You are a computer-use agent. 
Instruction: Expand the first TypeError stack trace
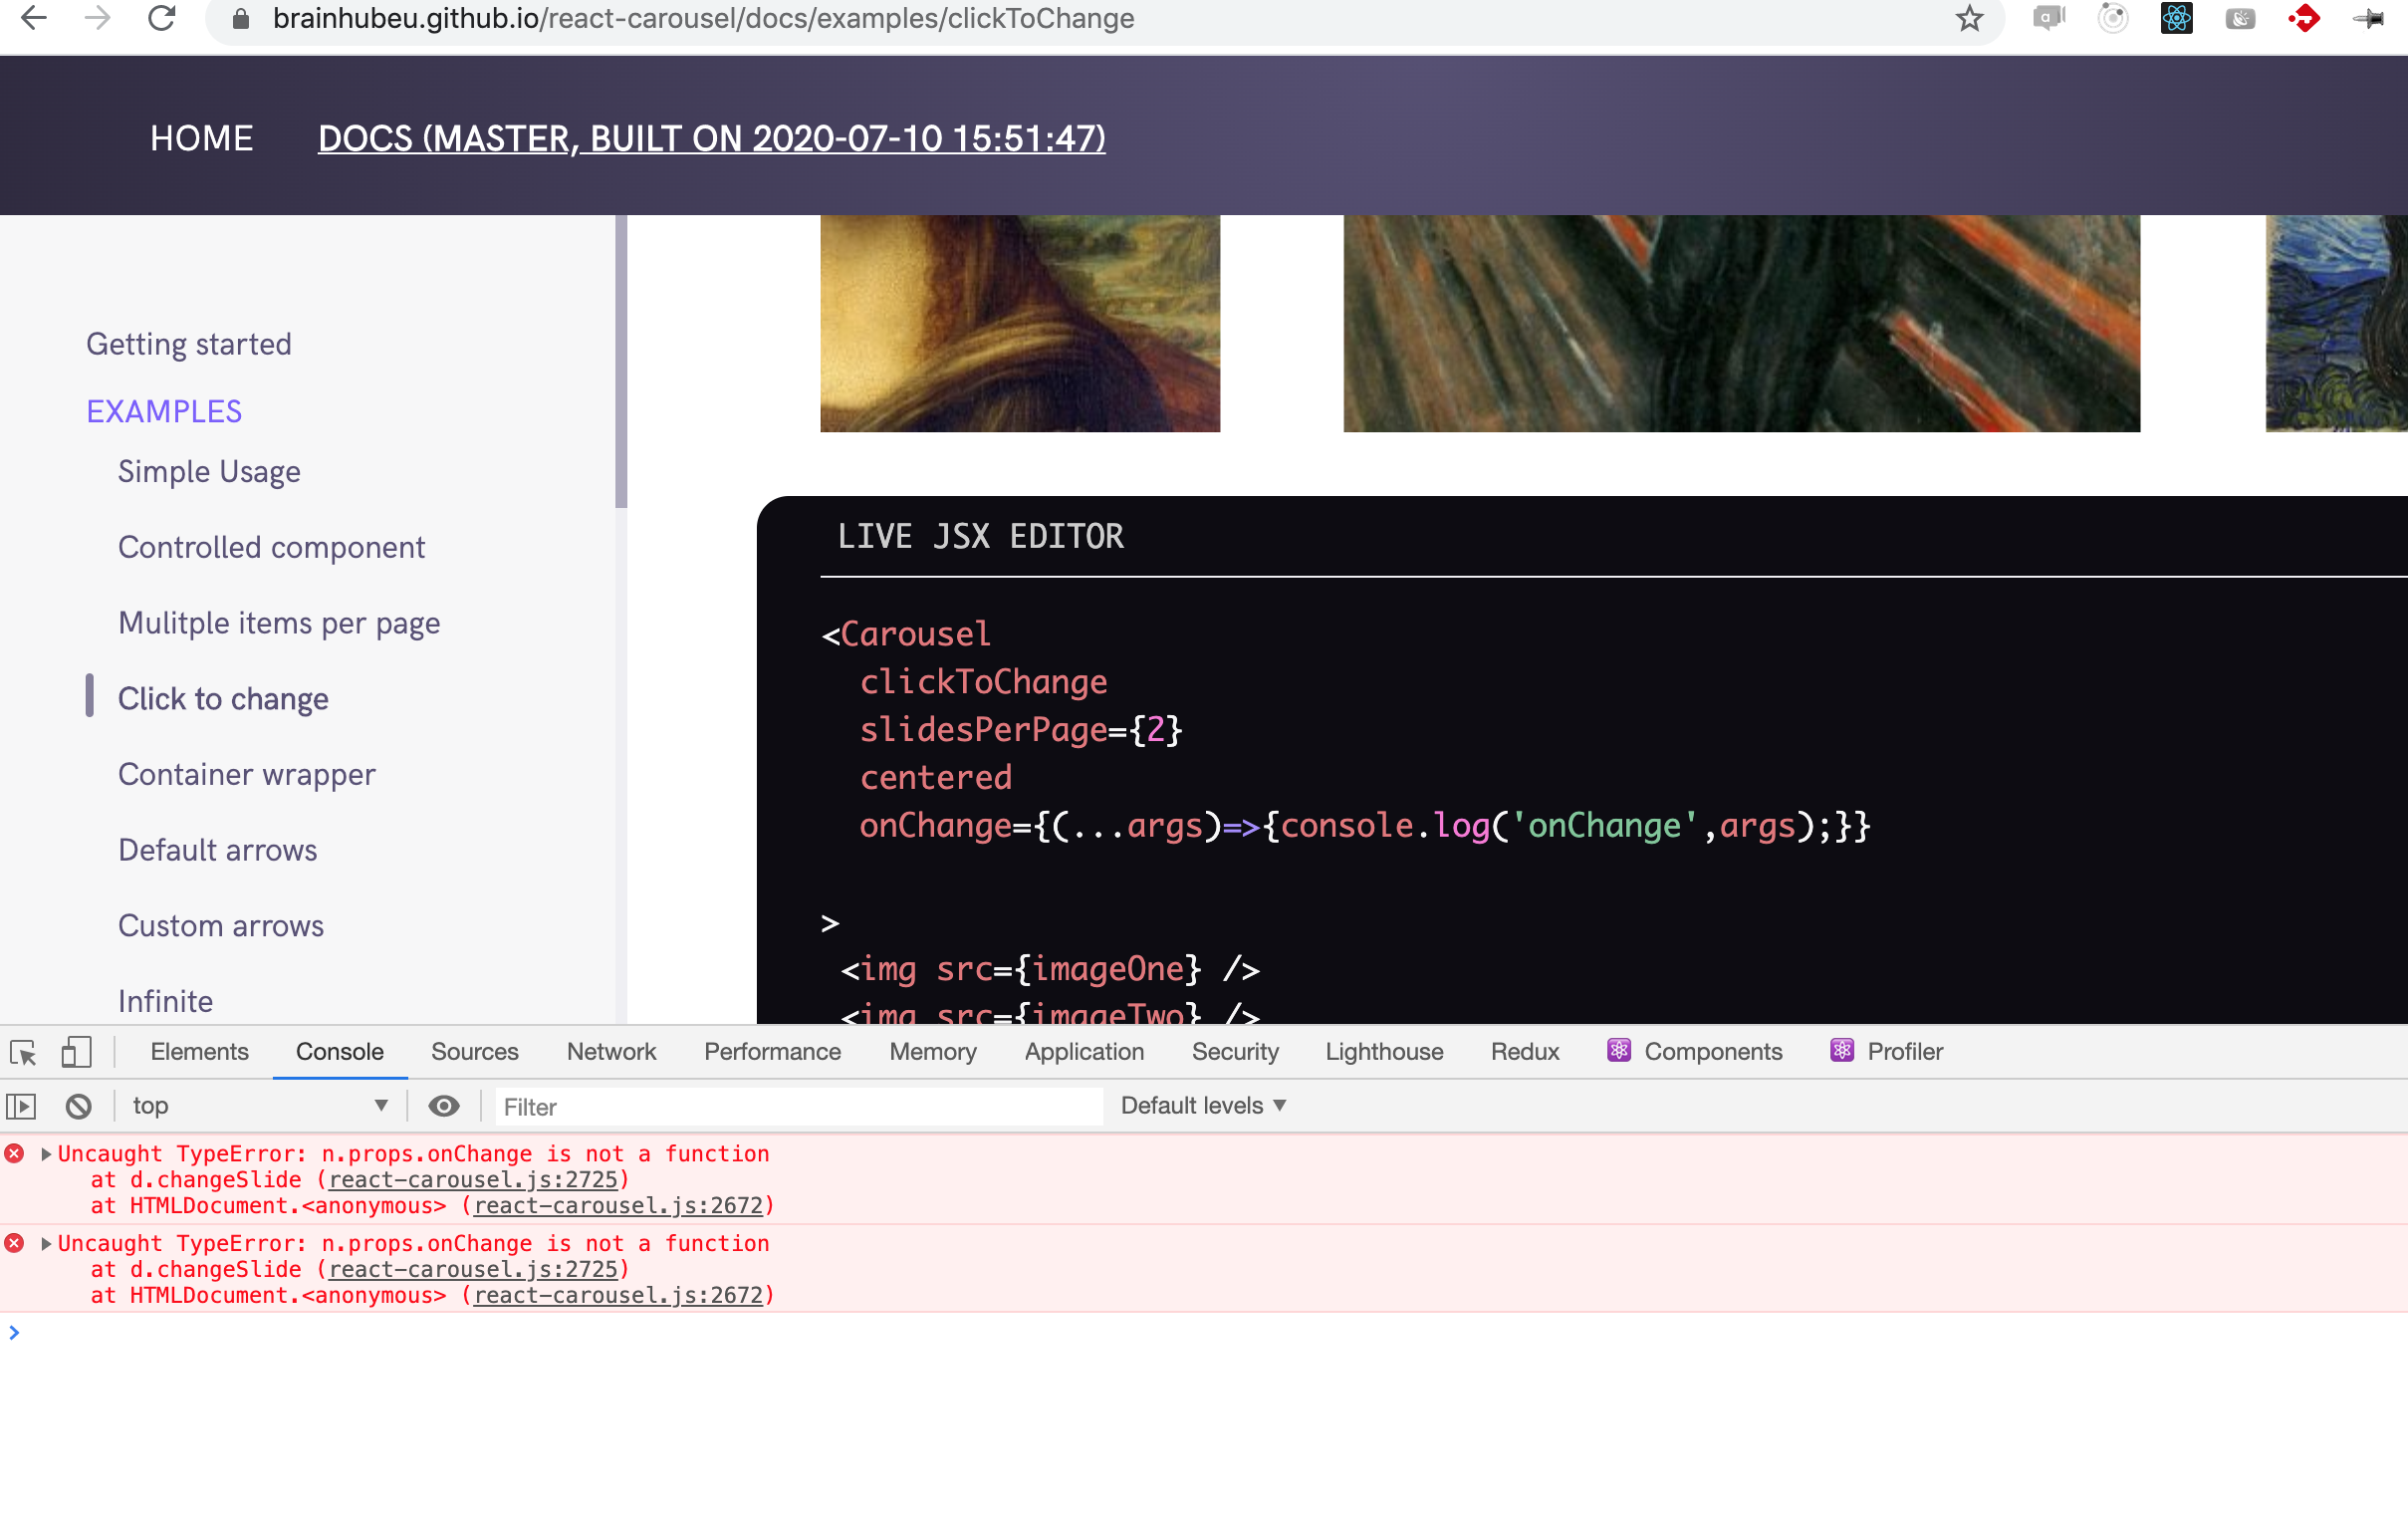[46, 1153]
